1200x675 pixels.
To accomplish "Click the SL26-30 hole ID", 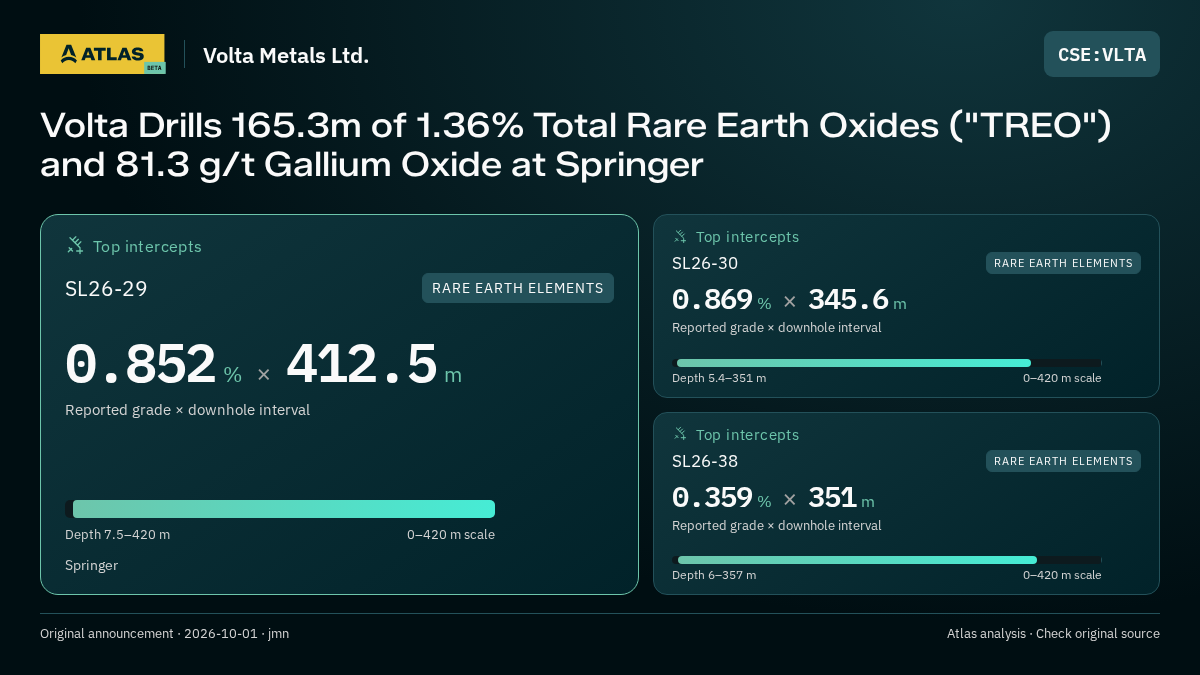I will [705, 263].
